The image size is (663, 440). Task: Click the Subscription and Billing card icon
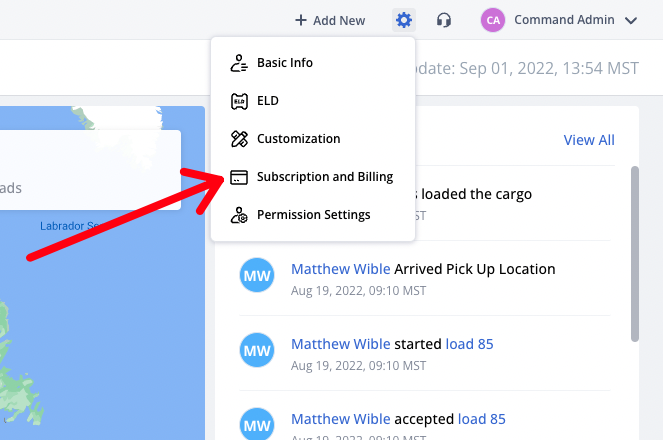pyautogui.click(x=239, y=177)
